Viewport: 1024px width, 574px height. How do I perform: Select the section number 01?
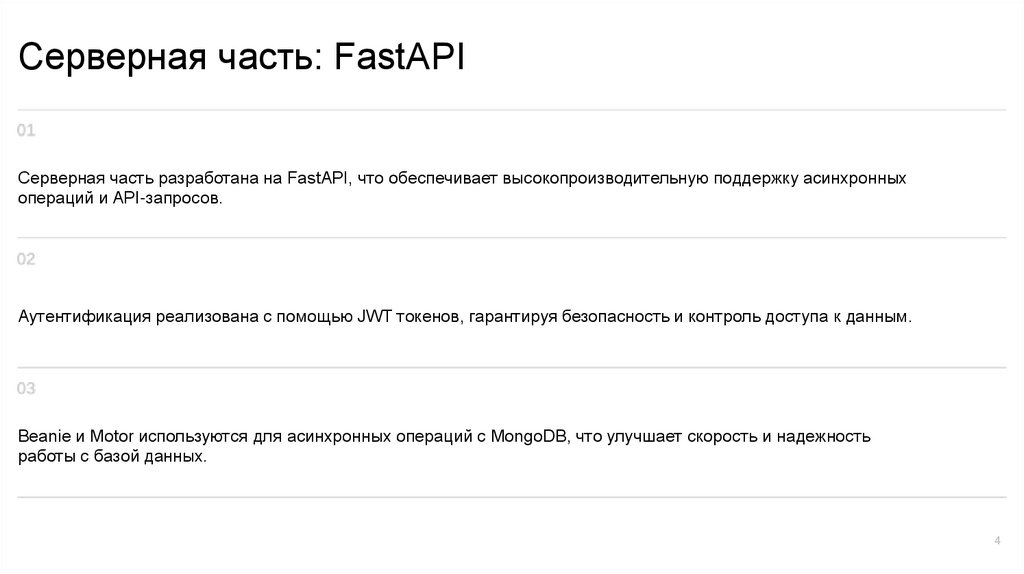[x=27, y=131]
